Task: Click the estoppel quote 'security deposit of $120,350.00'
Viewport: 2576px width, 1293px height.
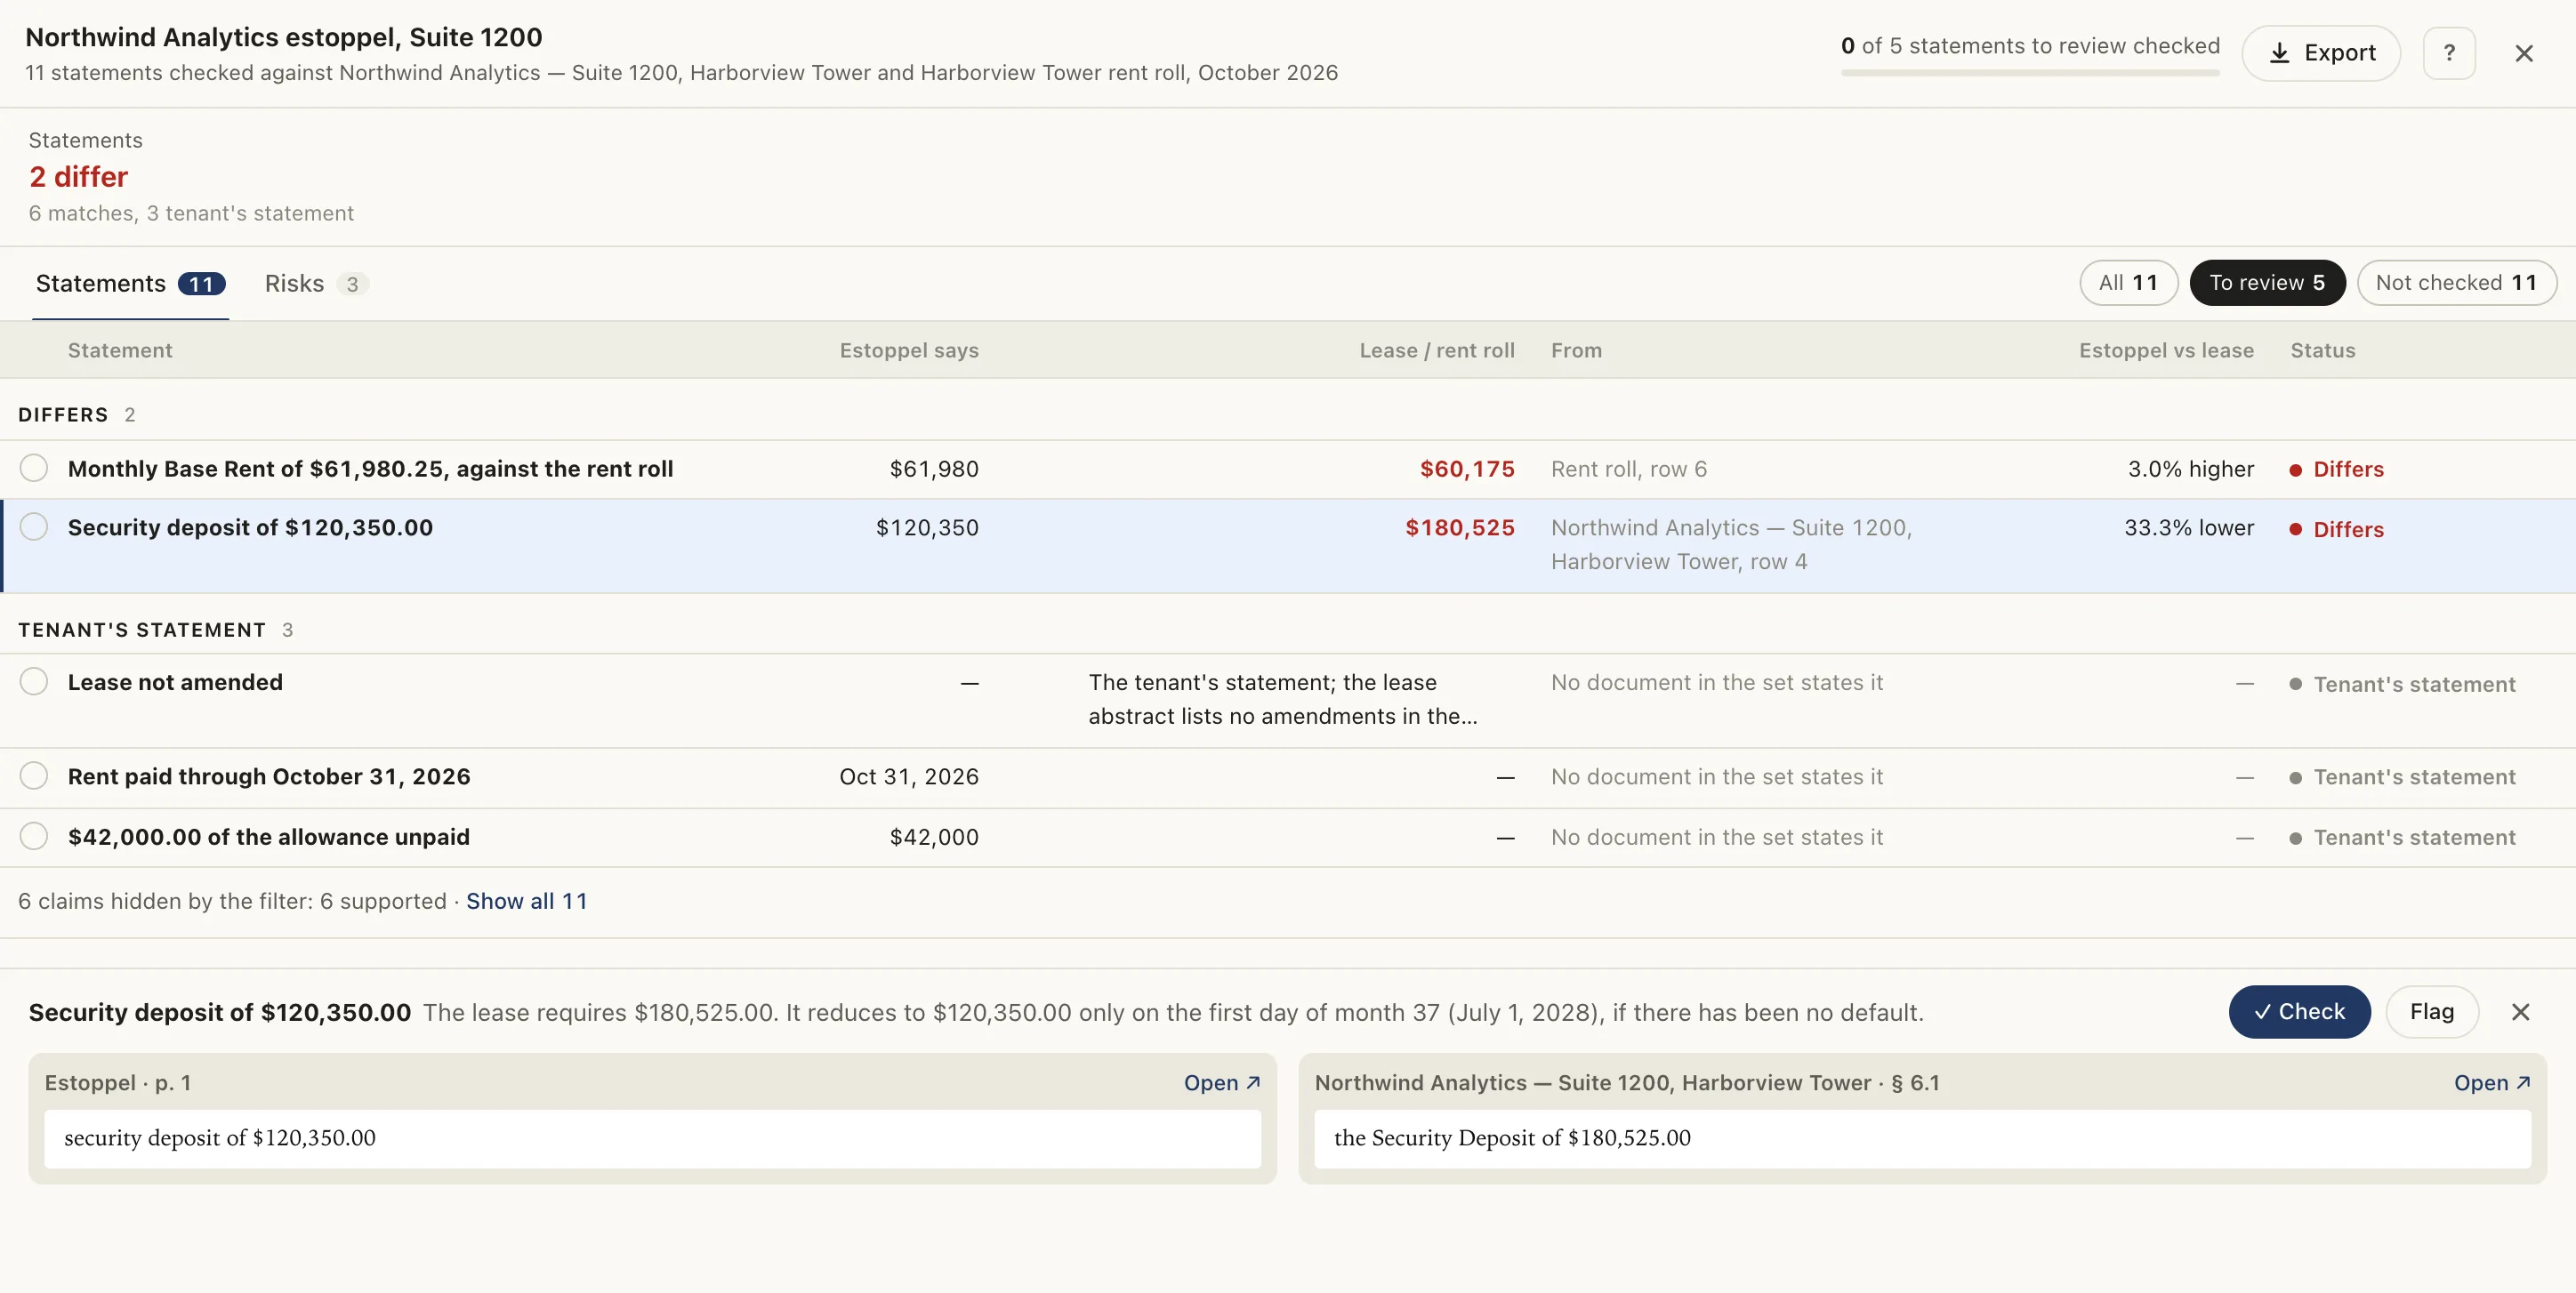Action: click(220, 1138)
